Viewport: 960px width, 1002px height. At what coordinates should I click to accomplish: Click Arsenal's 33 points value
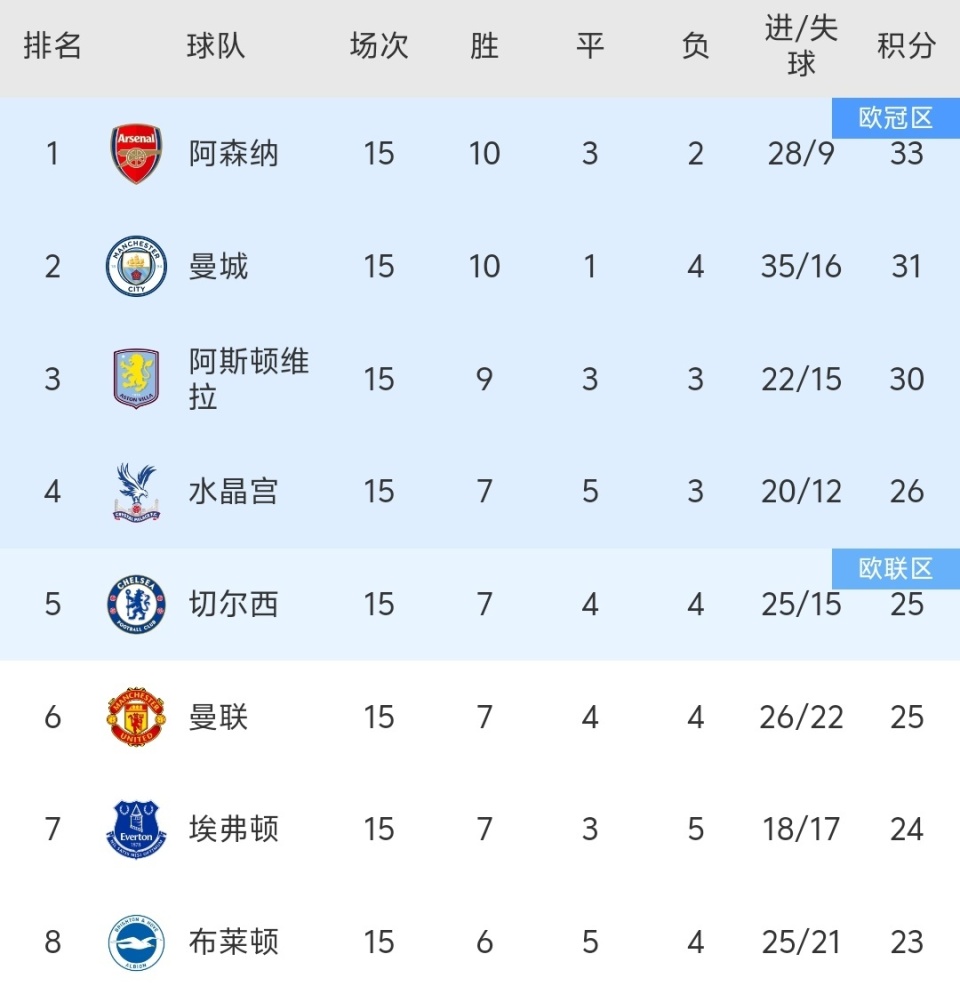tap(906, 156)
